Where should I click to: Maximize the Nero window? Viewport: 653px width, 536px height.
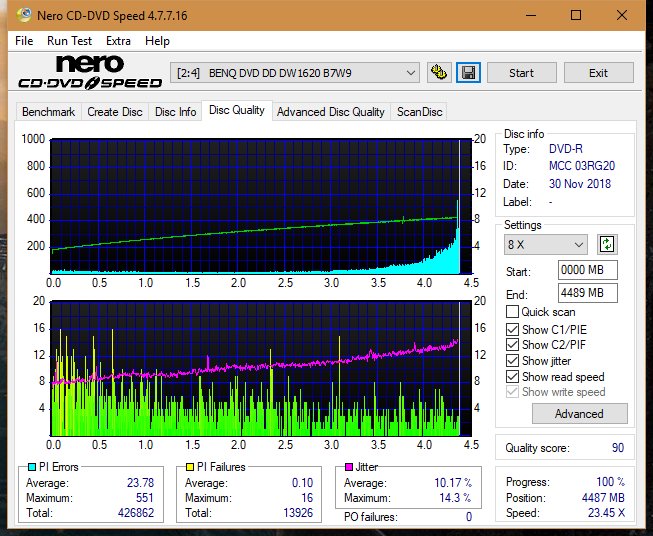point(576,15)
